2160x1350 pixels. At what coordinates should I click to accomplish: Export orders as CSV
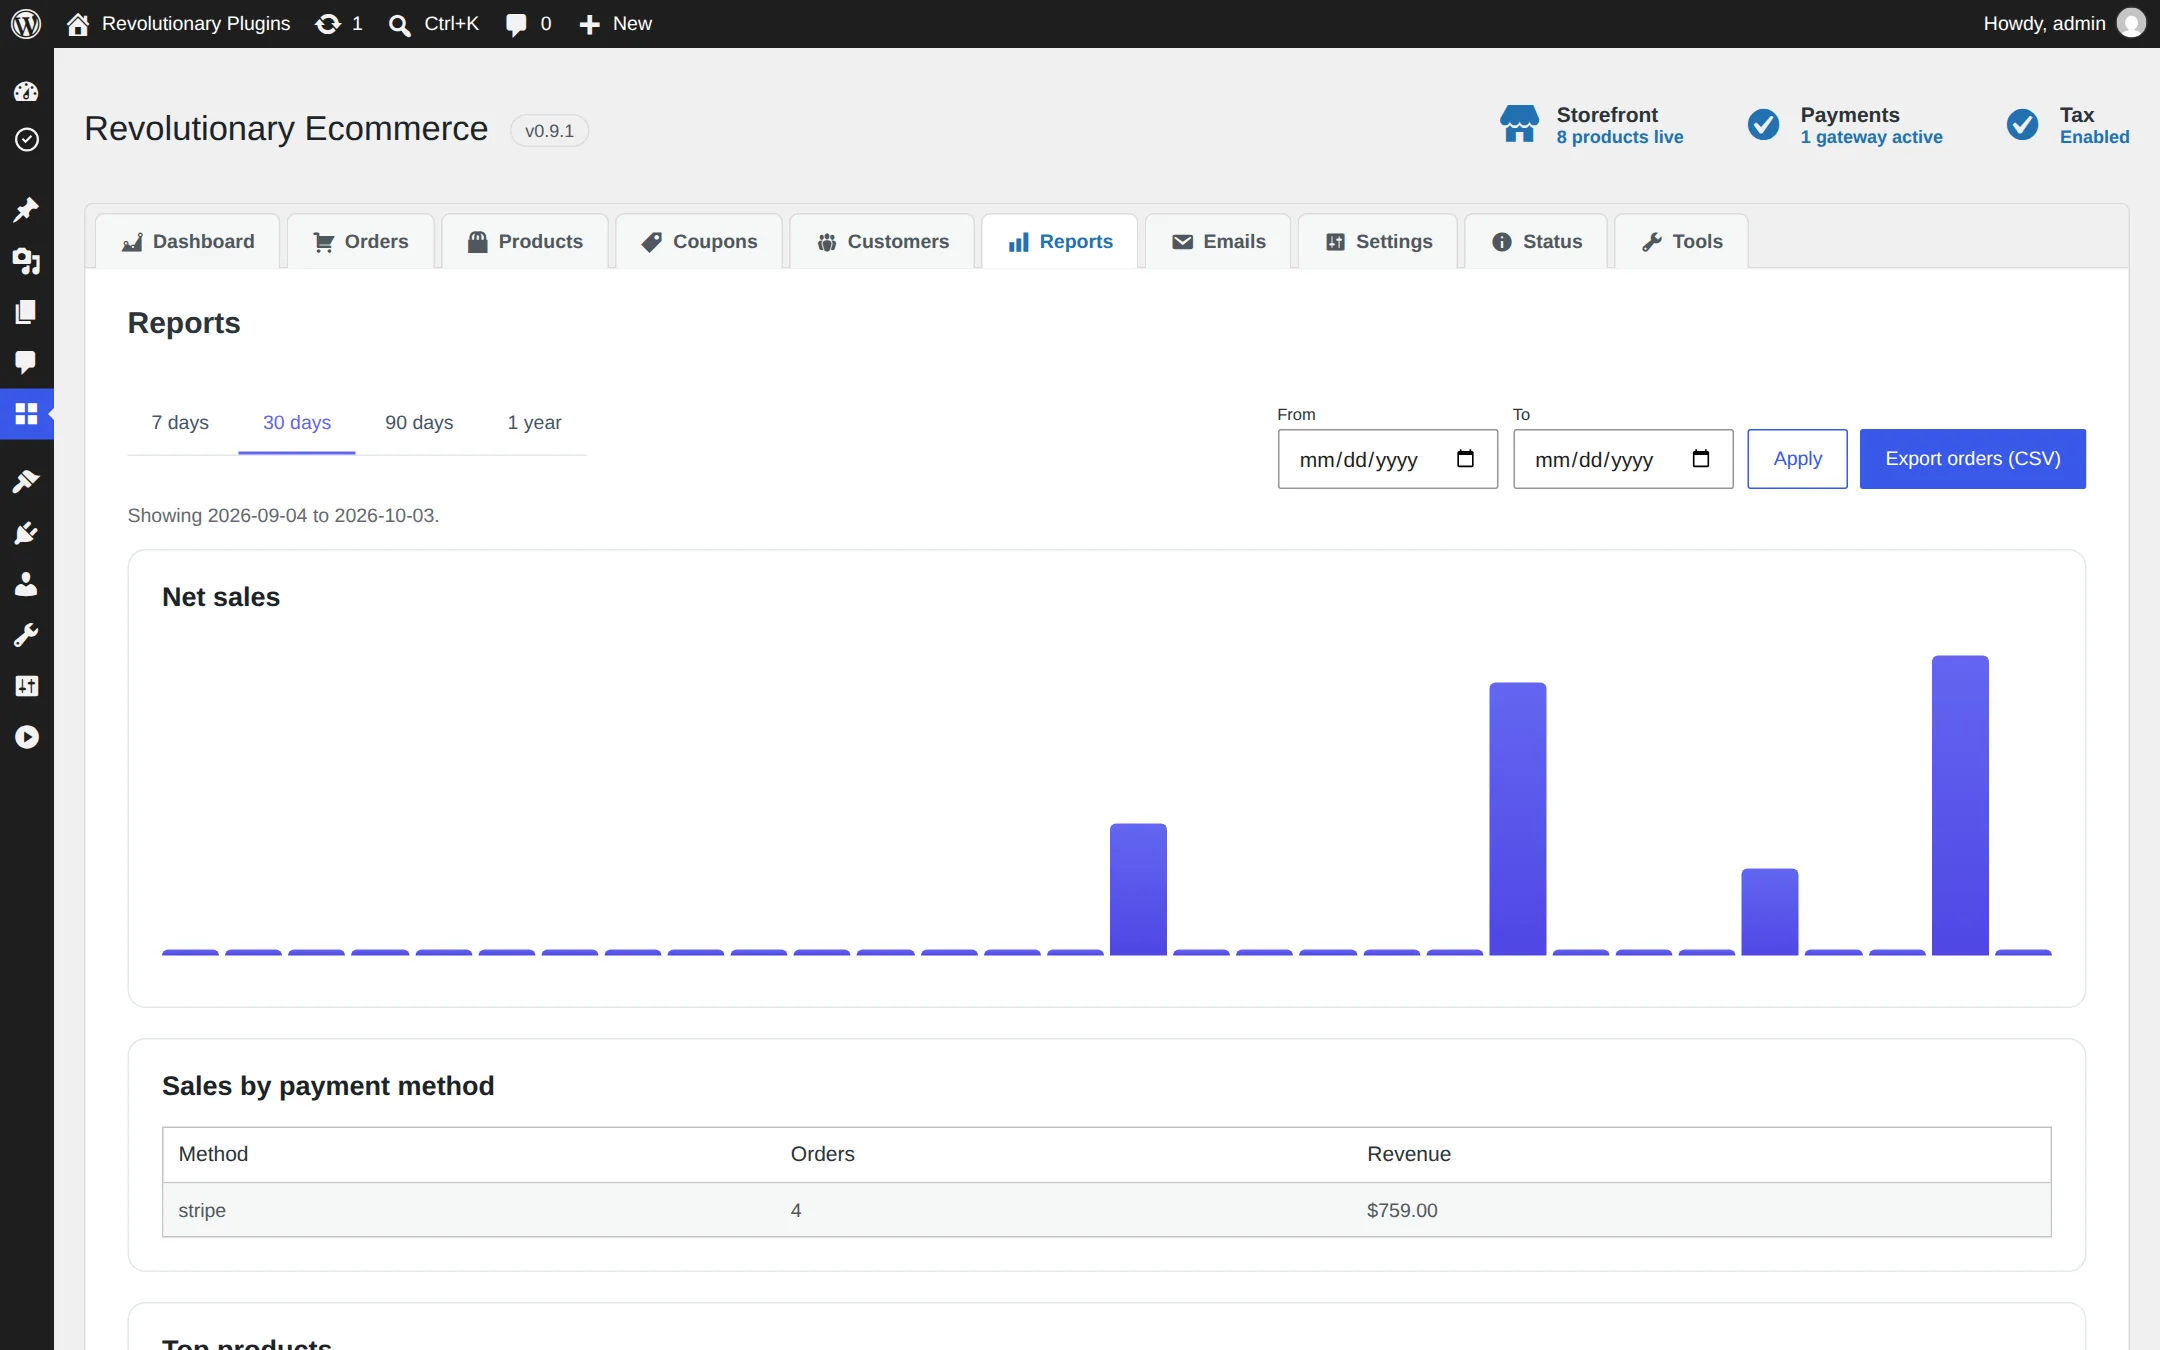point(1972,459)
